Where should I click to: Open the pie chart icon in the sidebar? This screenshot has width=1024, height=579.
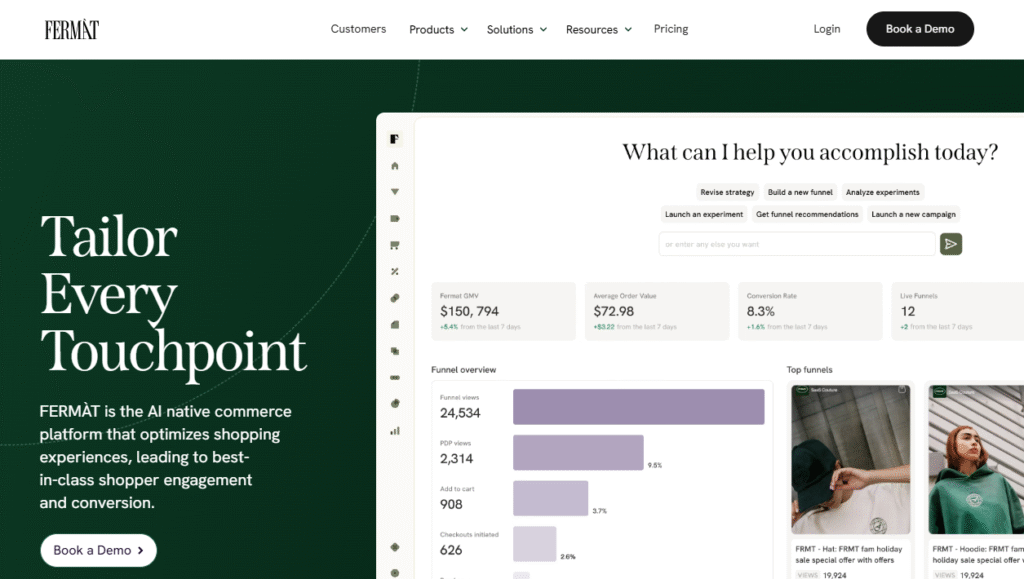pos(394,403)
